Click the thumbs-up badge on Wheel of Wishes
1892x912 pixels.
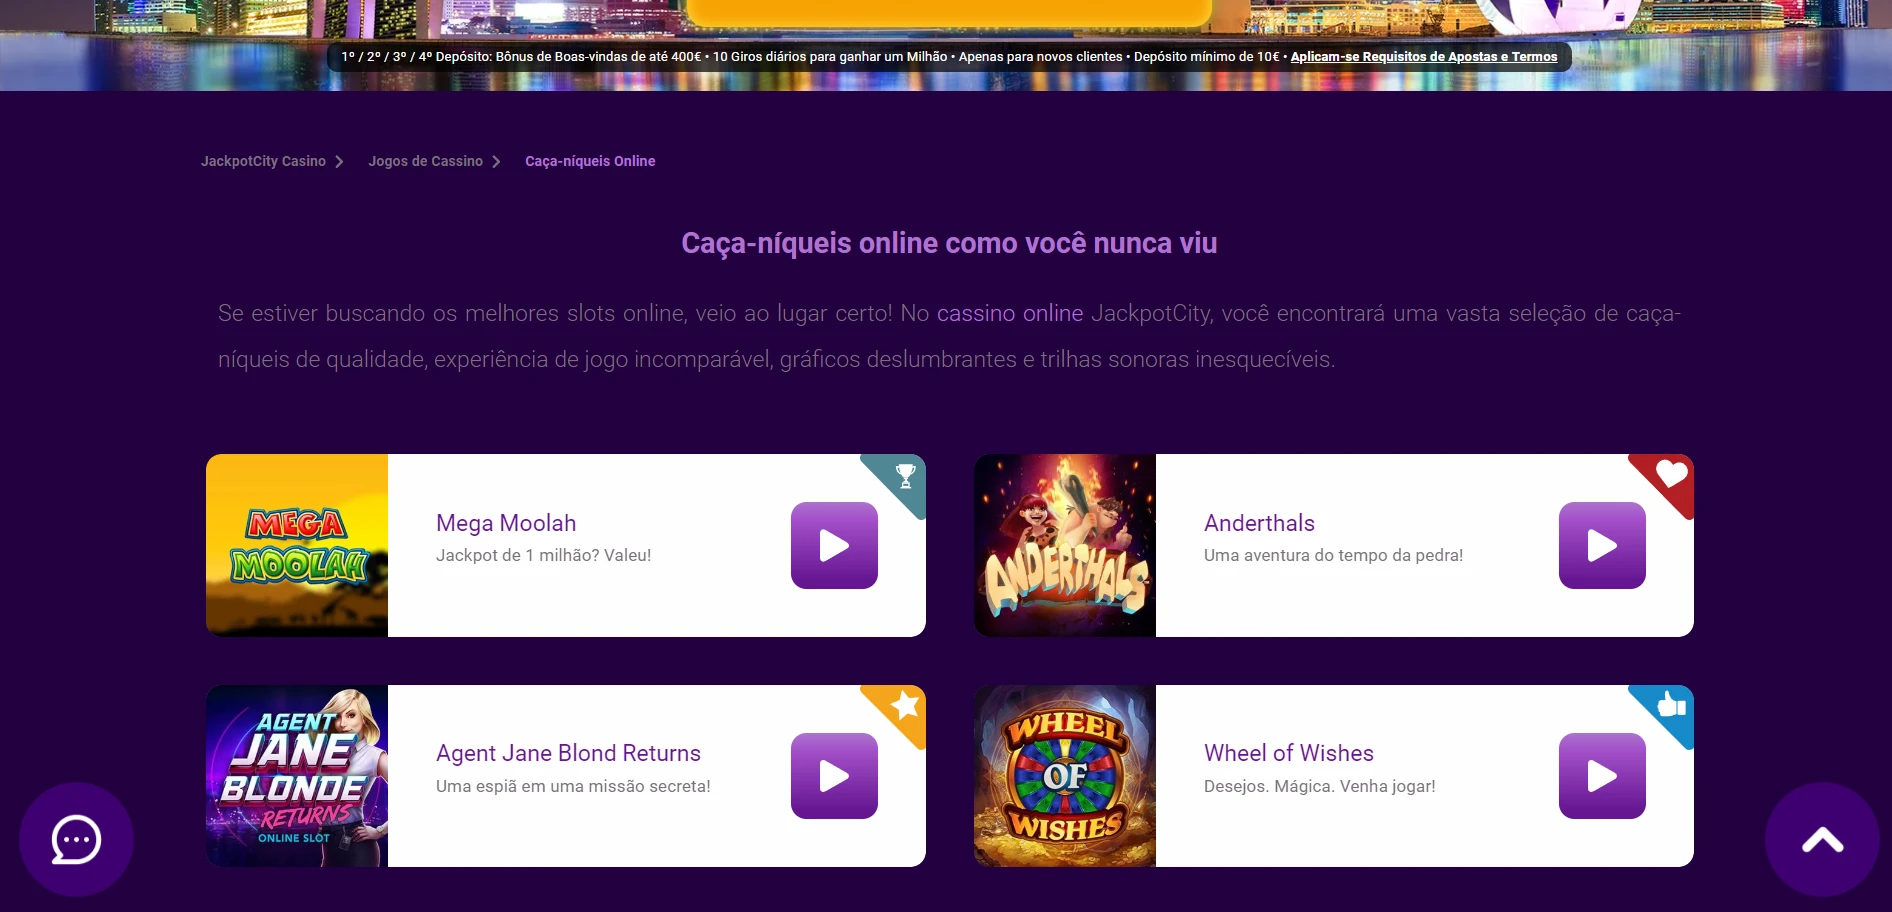tap(1672, 705)
